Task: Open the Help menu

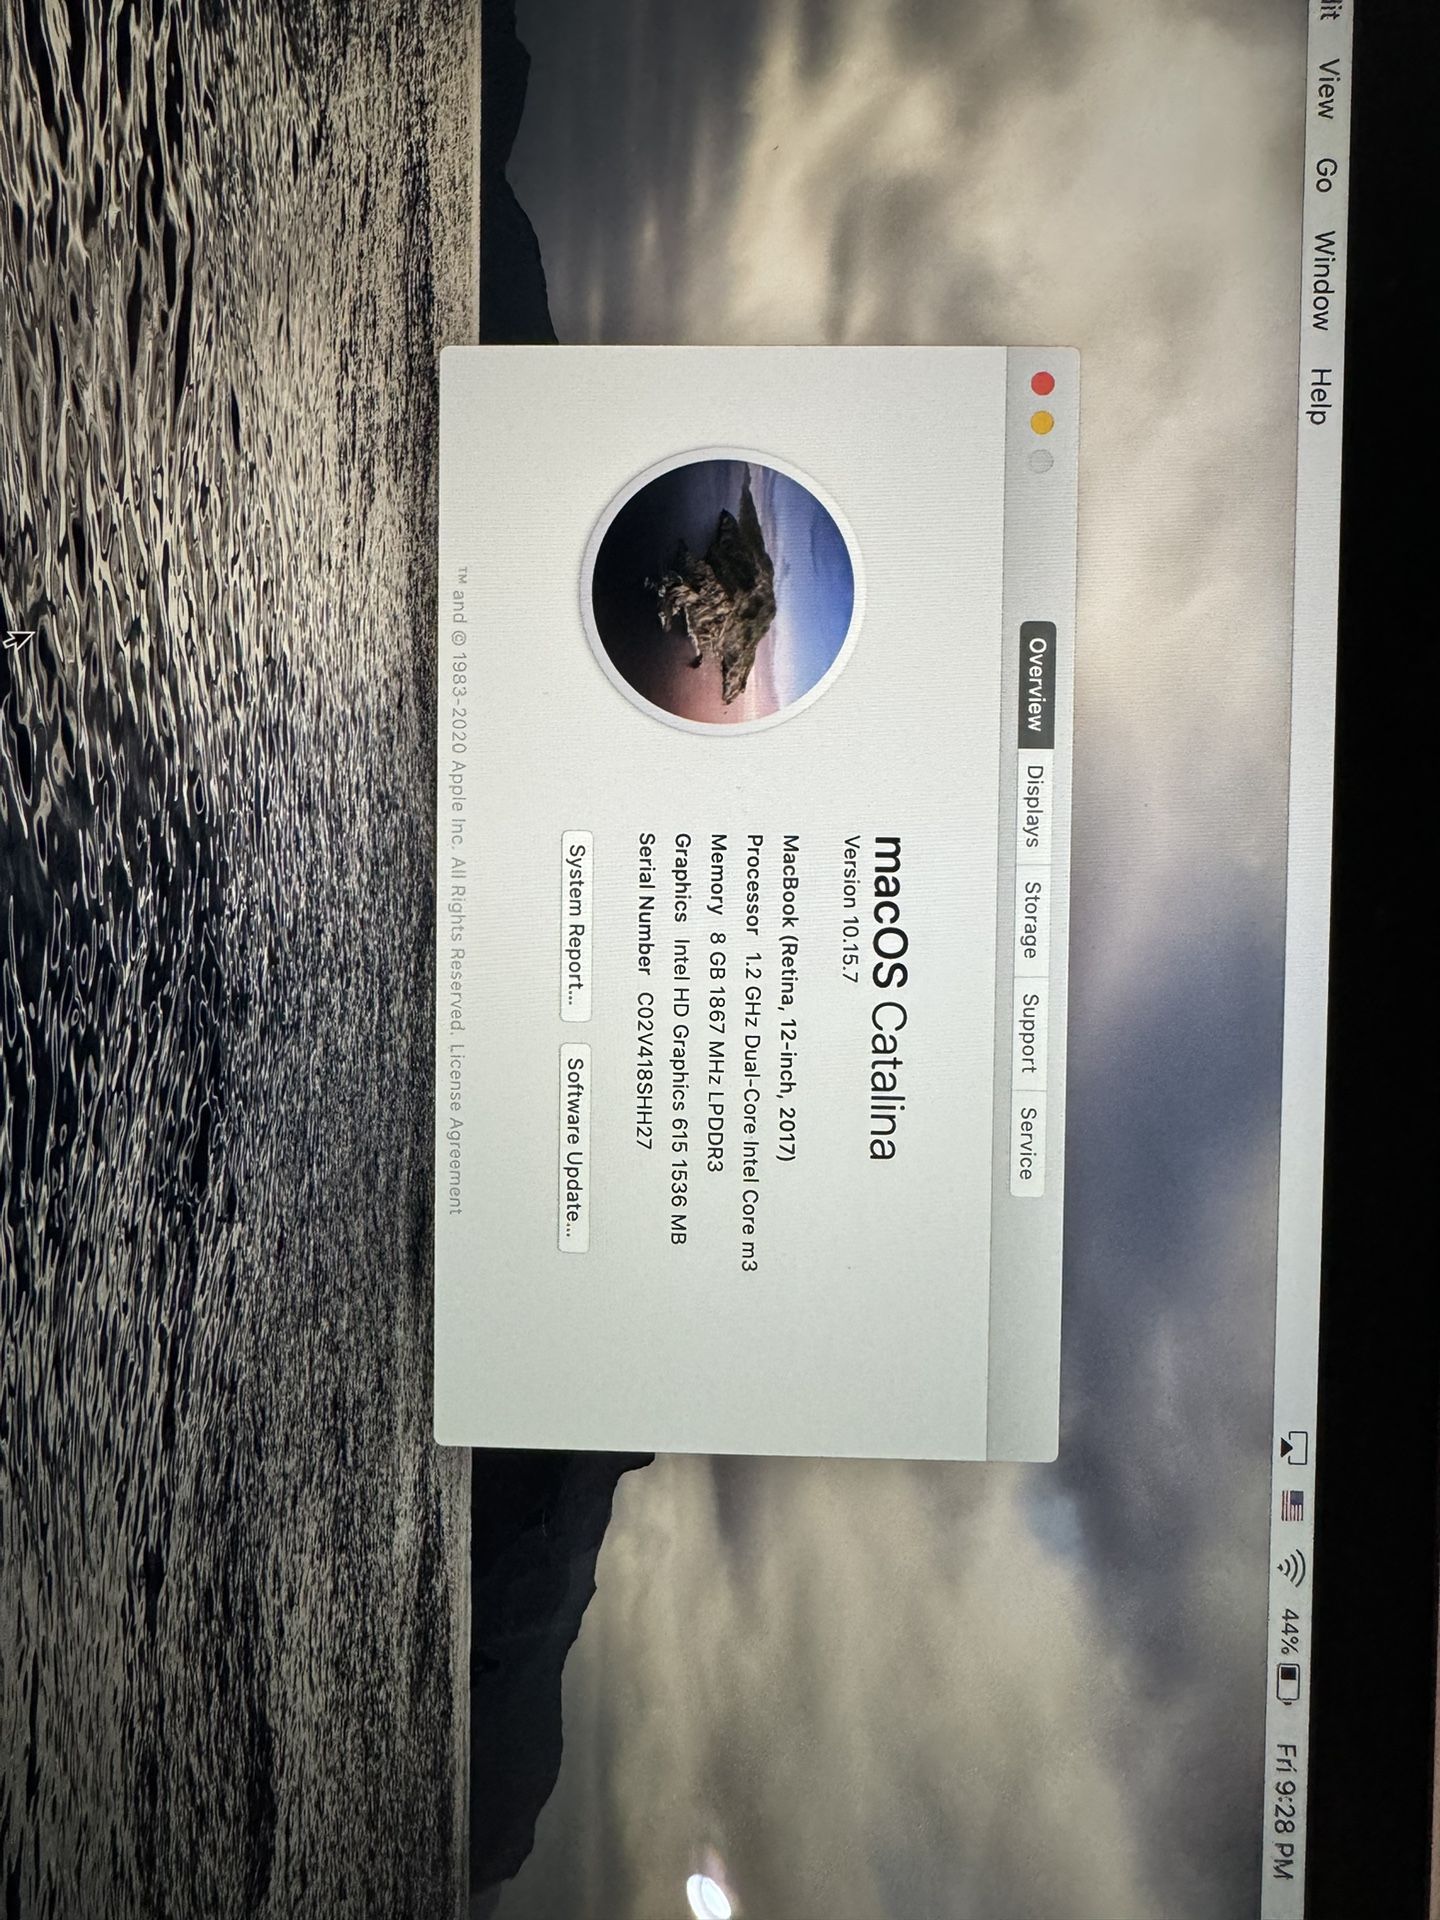Action: click(1320, 396)
